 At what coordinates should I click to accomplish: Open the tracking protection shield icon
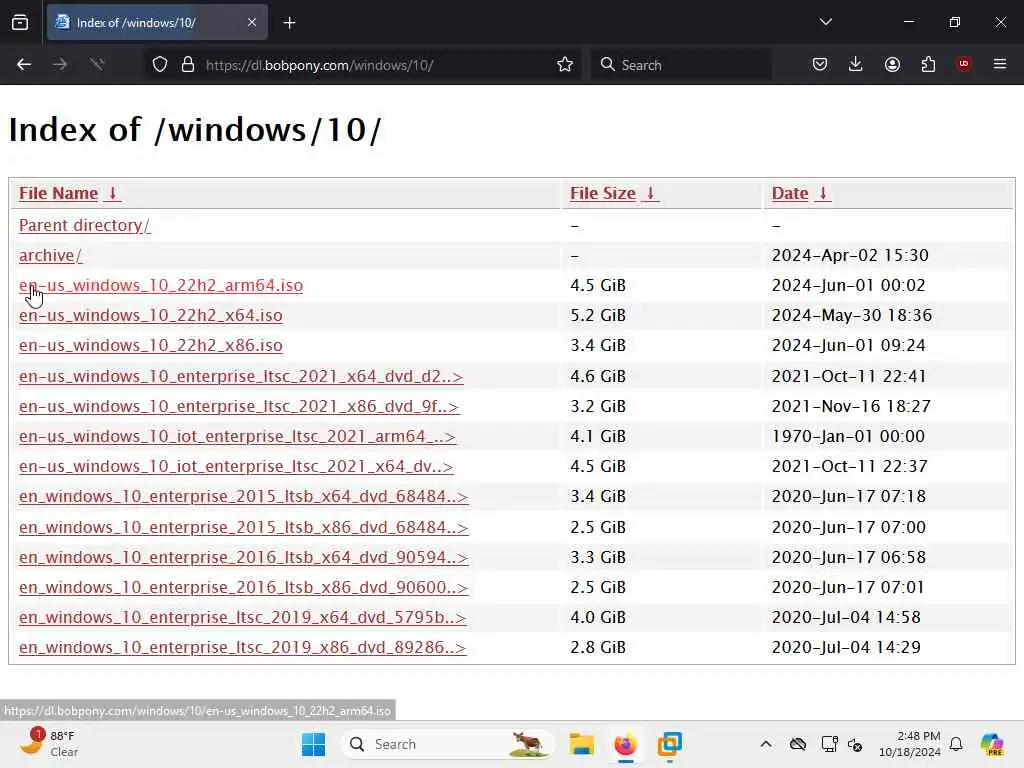click(160, 65)
